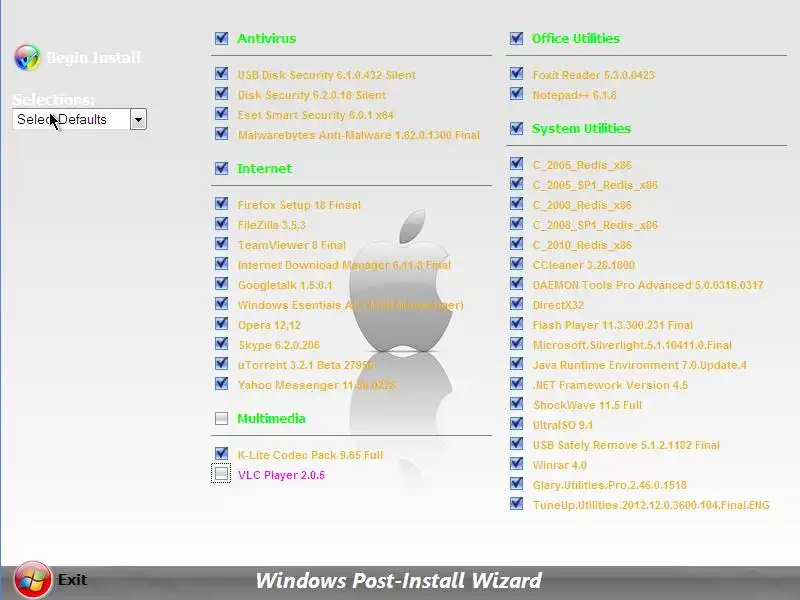This screenshot has width=800, height=600.
Task: Uncheck FileZilla 3.5.3 checkbox
Action: click(x=221, y=224)
